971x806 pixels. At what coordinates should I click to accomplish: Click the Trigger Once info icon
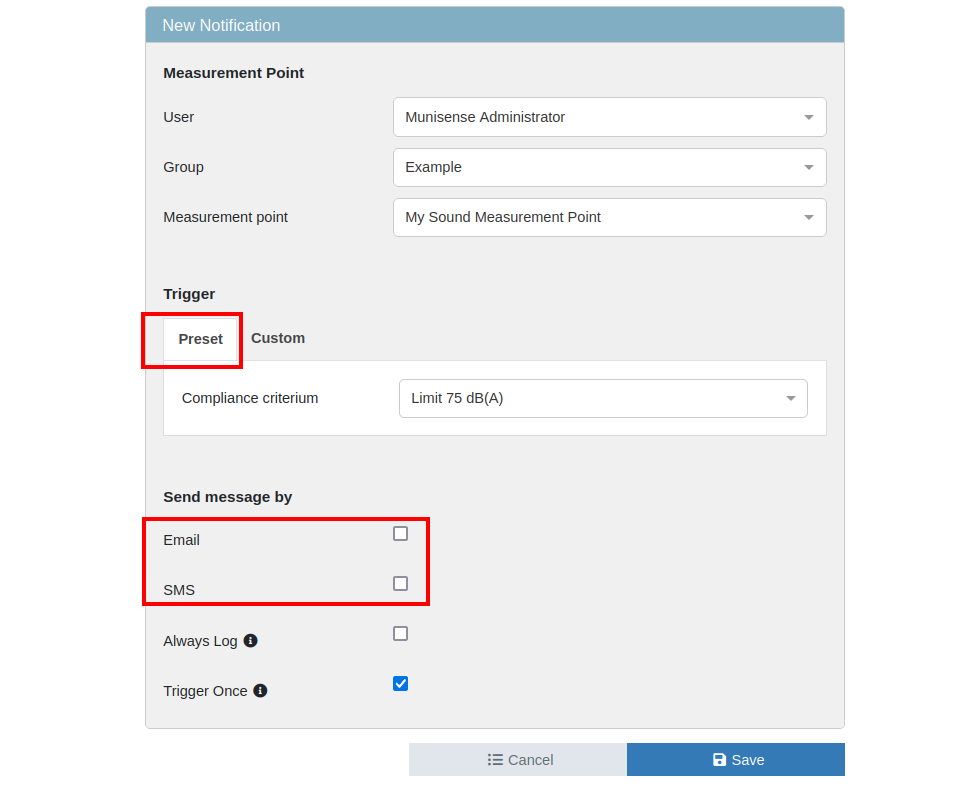260,690
